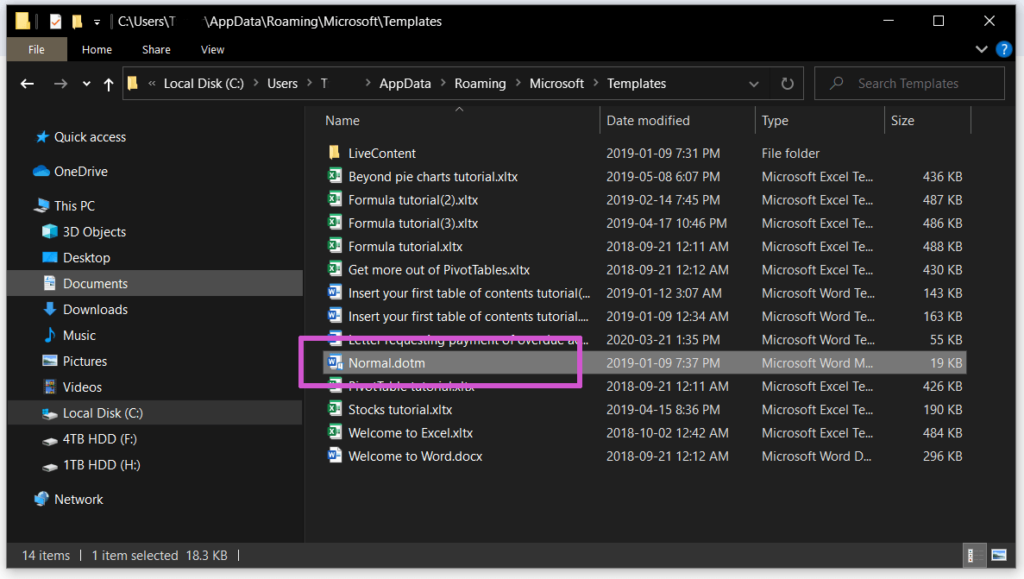The image size is (1024, 579).
Task: Click Word icon of the 143 KB table of contents tutorial
Action: [x=334, y=292]
